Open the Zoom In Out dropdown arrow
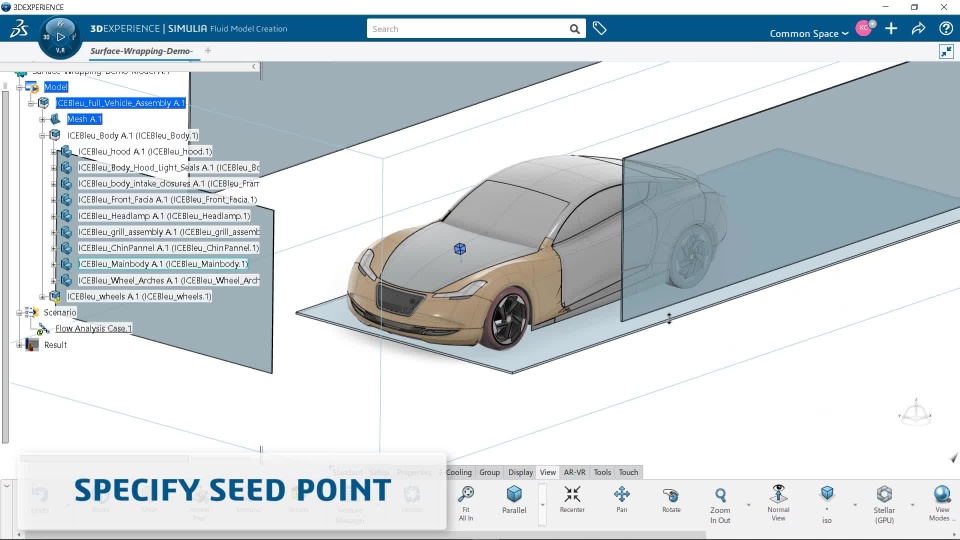This screenshot has height=540, width=960. point(748,504)
